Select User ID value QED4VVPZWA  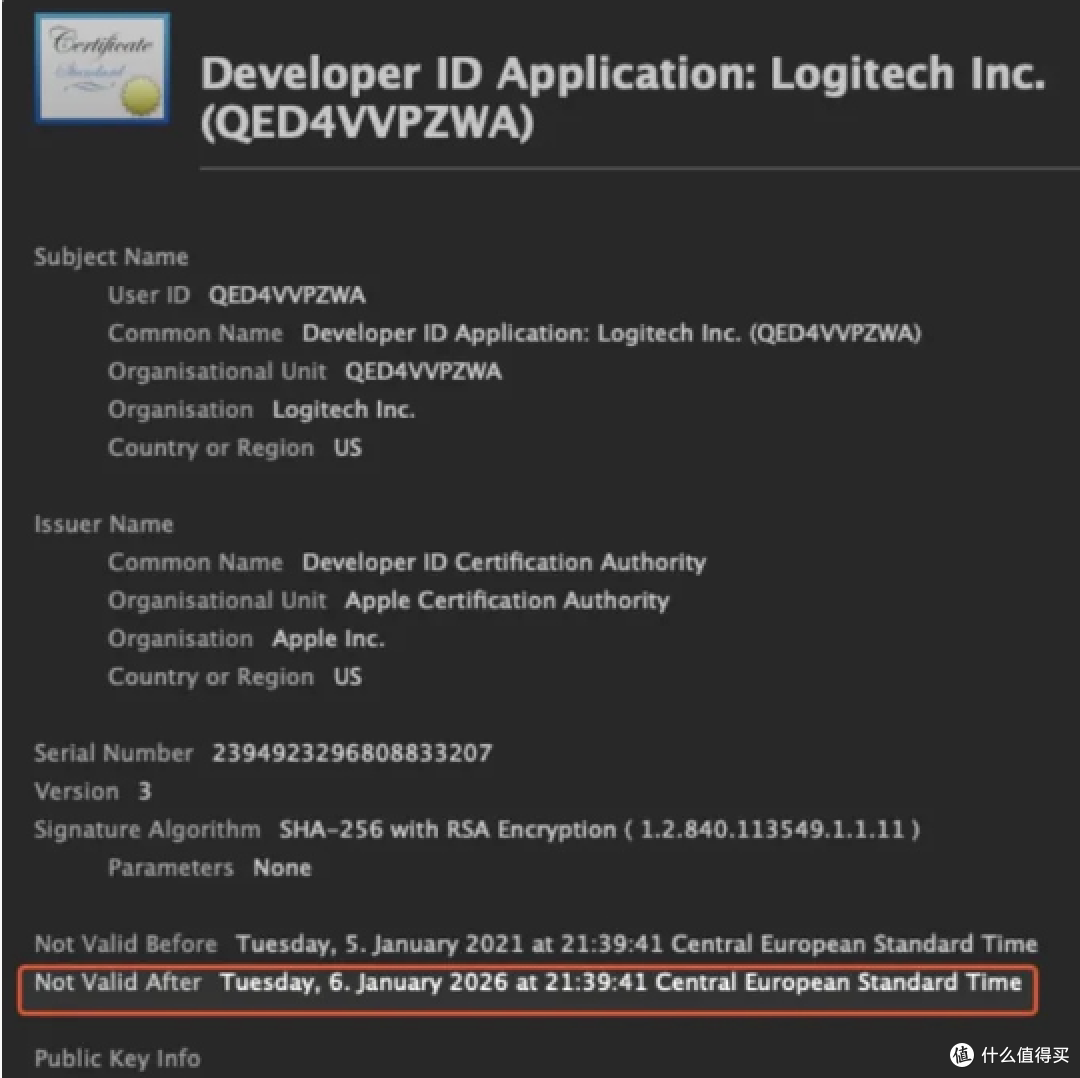pyautogui.click(x=287, y=295)
